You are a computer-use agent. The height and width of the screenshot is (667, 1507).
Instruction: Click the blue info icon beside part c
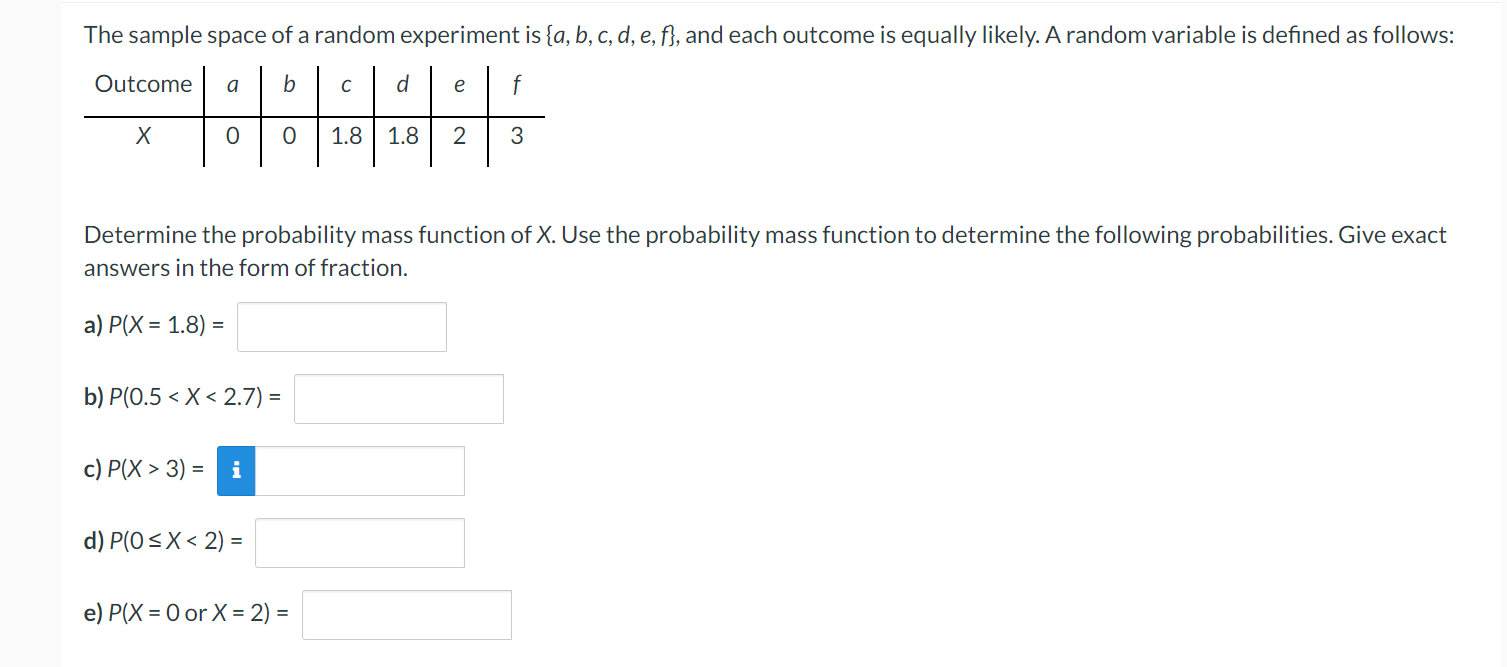point(236,470)
